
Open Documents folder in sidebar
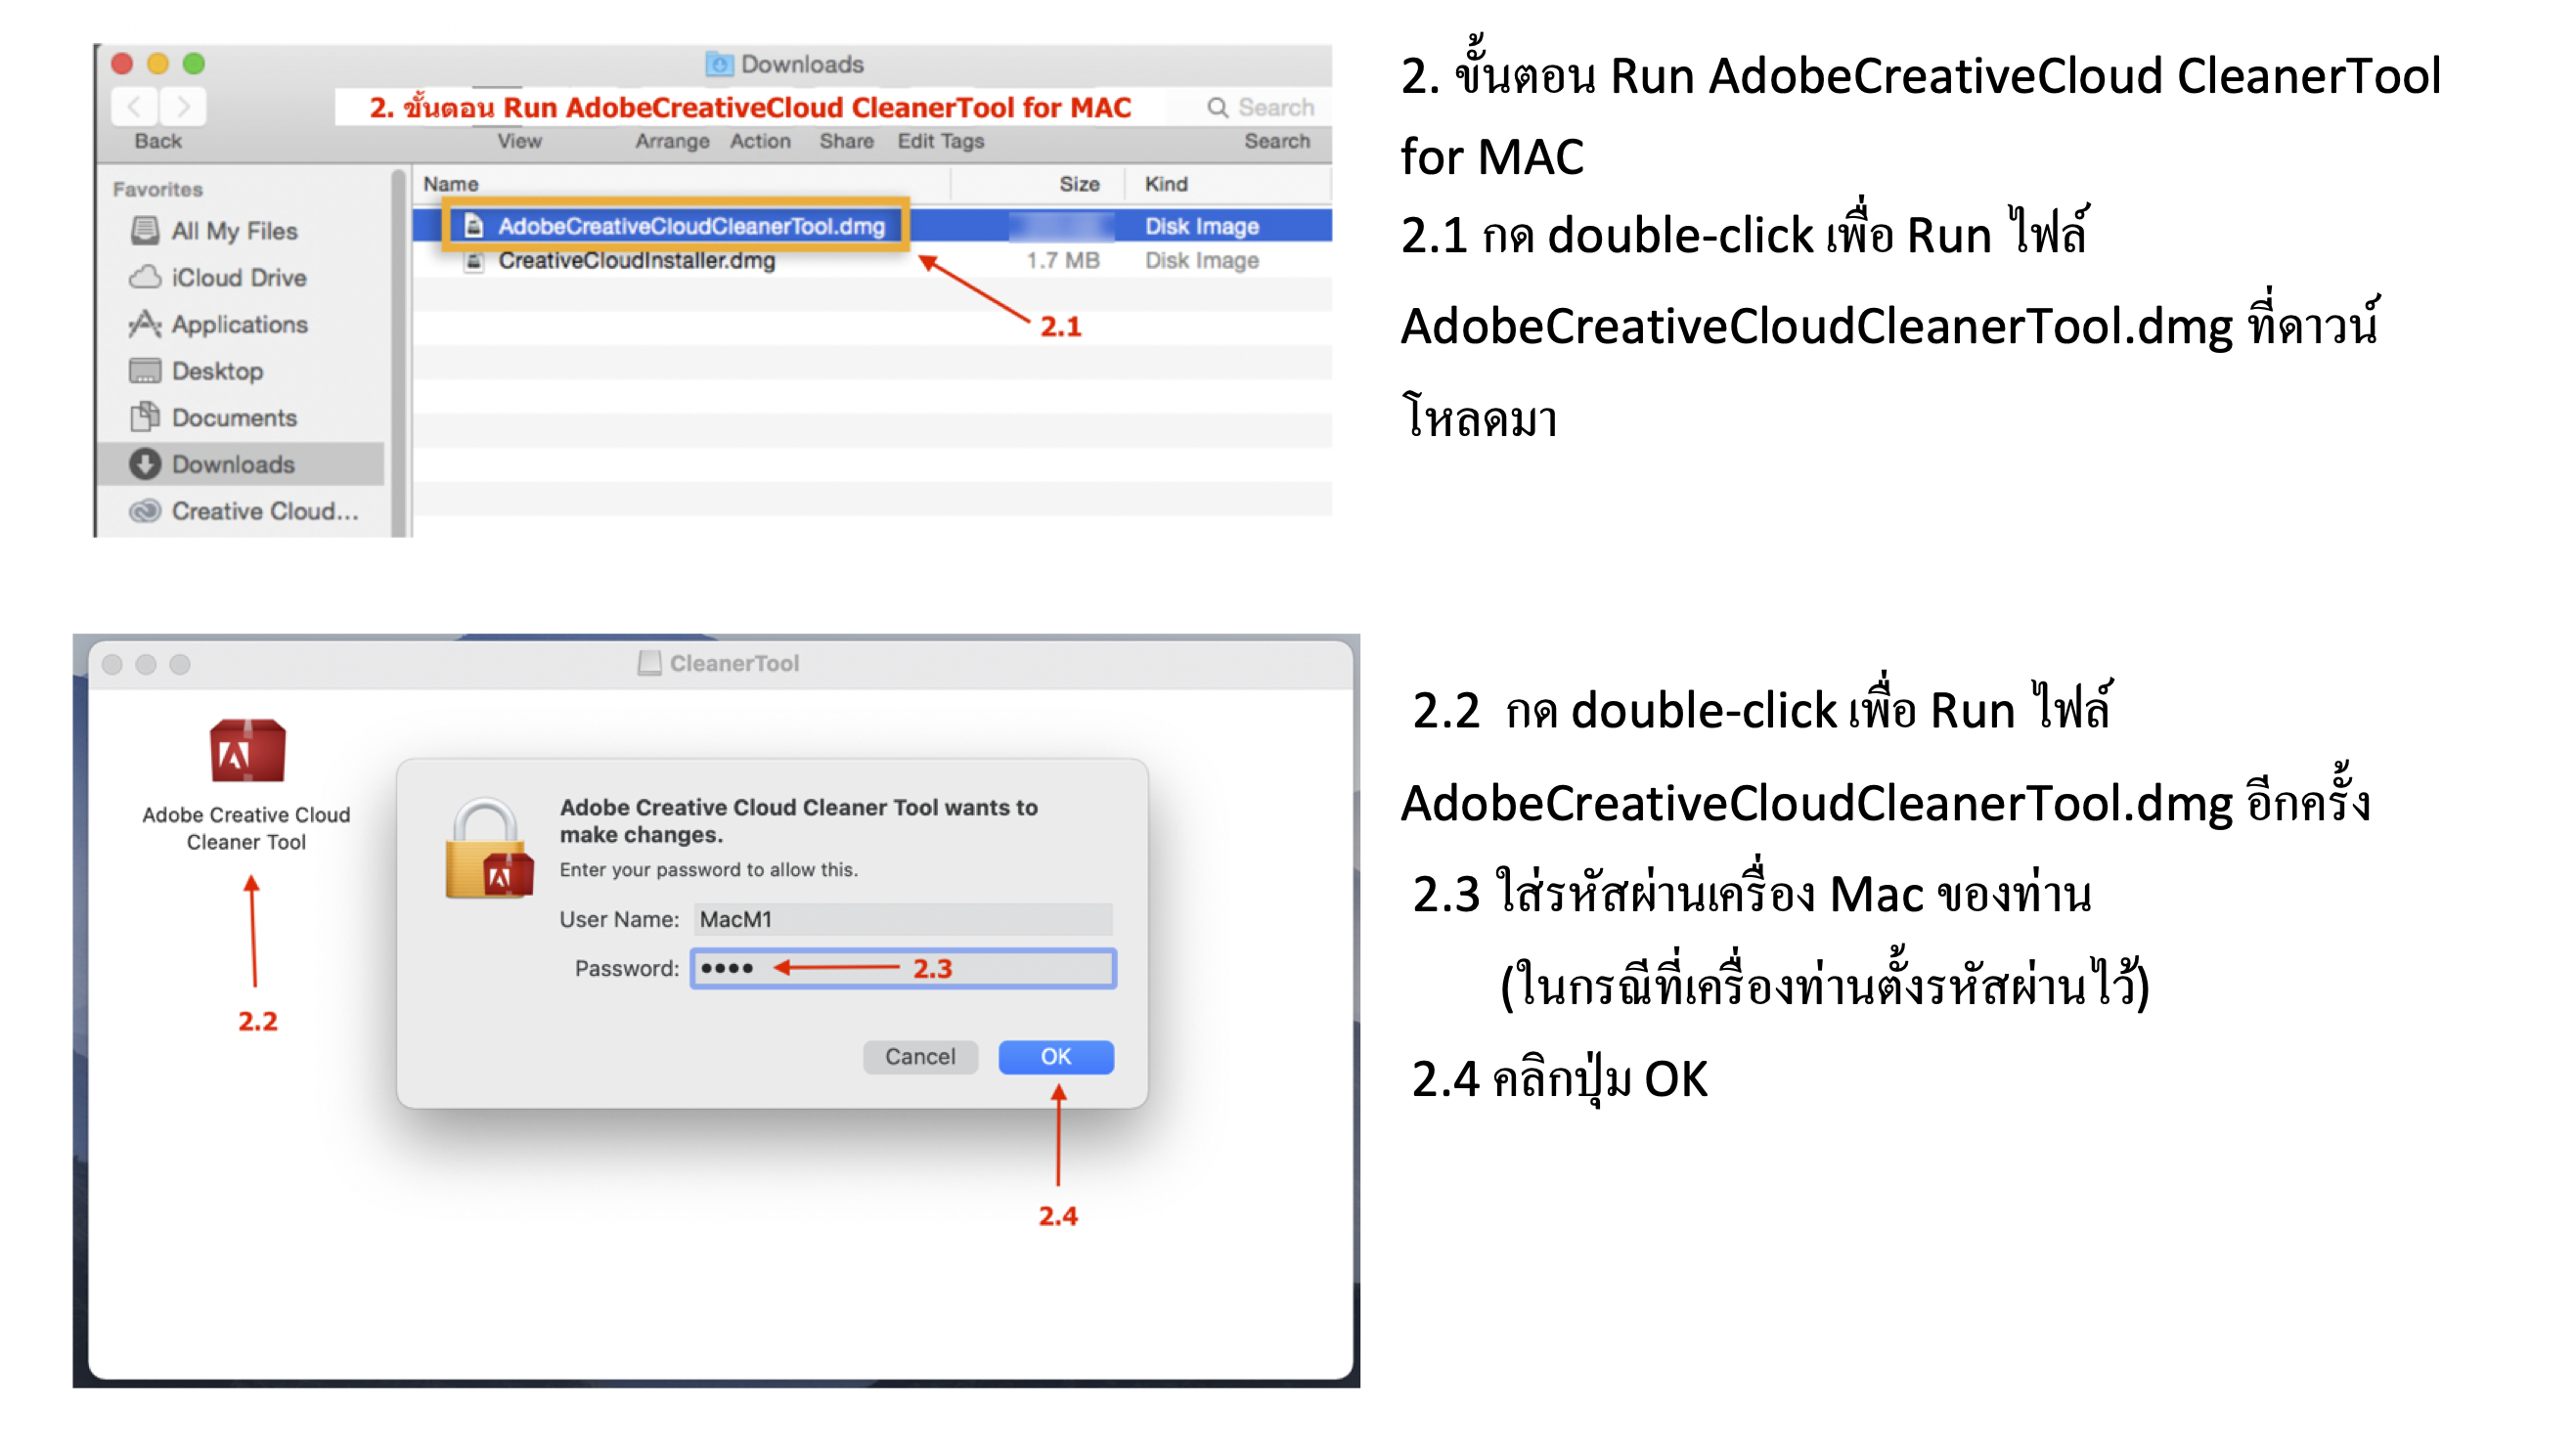pos(234,418)
